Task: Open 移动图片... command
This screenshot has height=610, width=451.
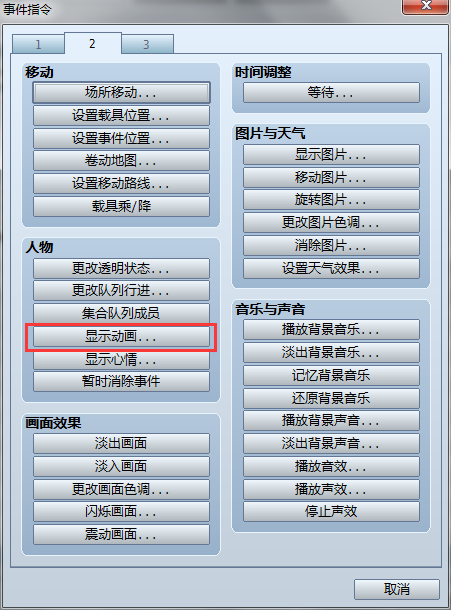Action: point(332,178)
